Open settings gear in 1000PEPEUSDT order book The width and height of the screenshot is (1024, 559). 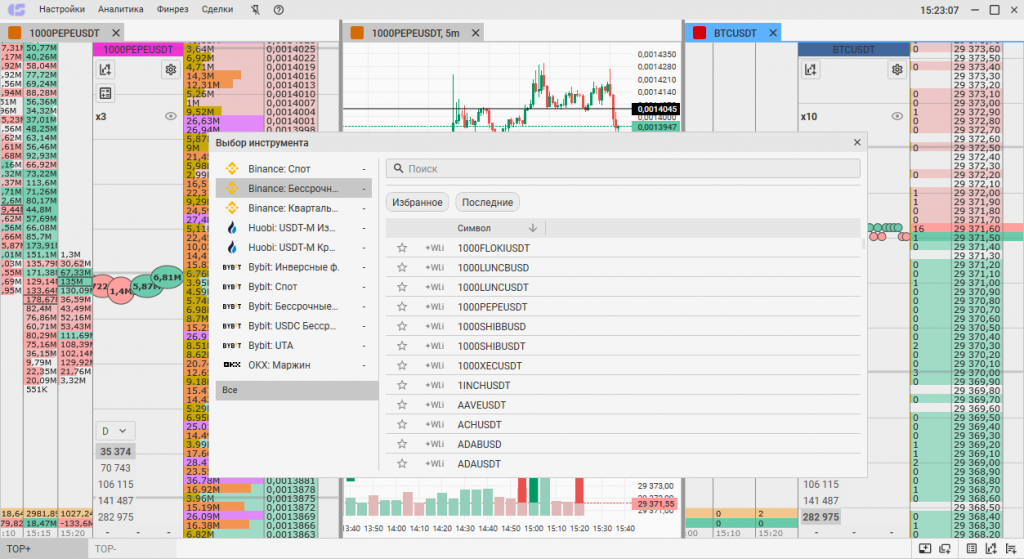pos(170,69)
